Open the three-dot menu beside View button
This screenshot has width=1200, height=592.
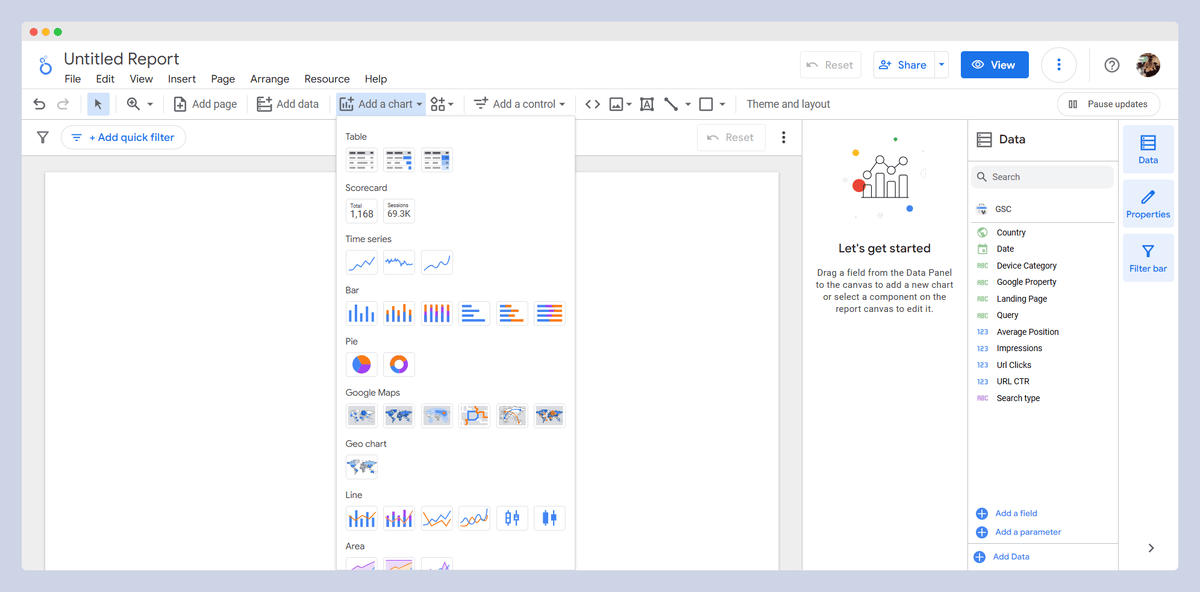point(1059,65)
